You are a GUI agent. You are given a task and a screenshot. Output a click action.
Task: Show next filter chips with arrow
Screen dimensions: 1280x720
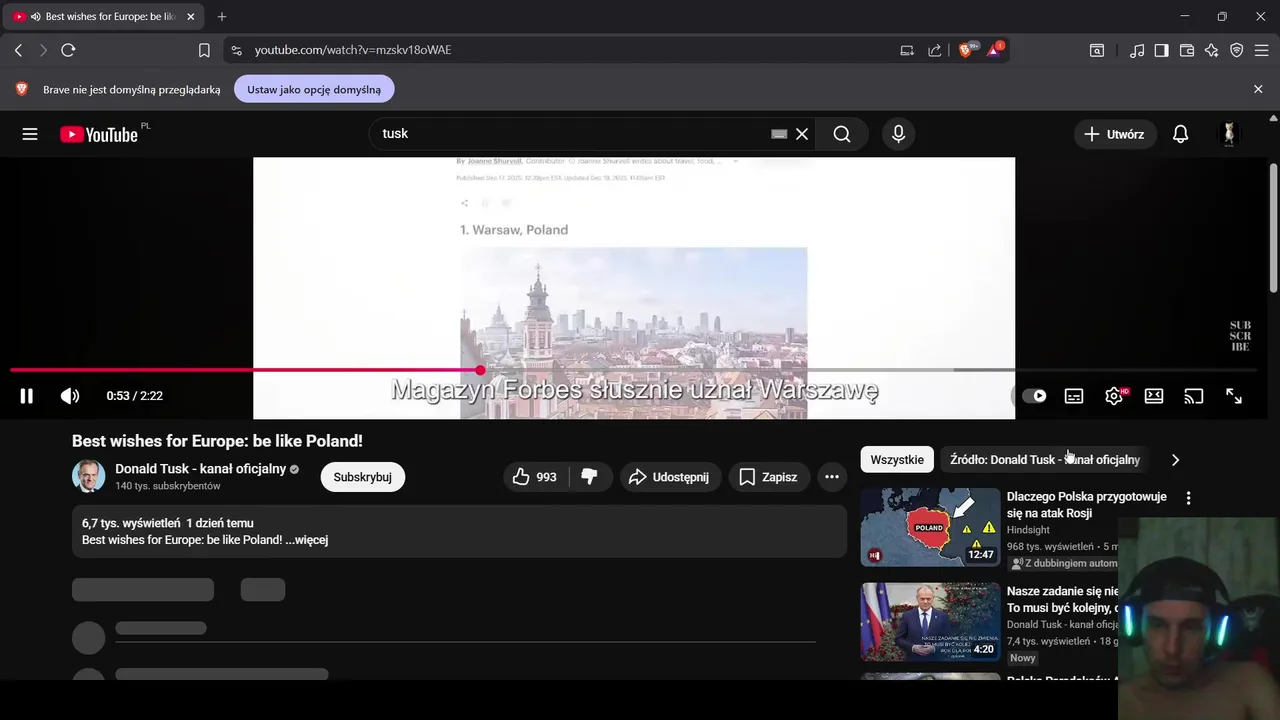click(x=1175, y=460)
